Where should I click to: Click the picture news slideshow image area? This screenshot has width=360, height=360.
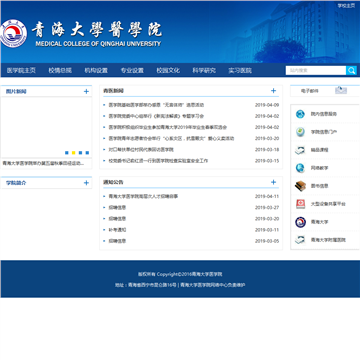46,127
